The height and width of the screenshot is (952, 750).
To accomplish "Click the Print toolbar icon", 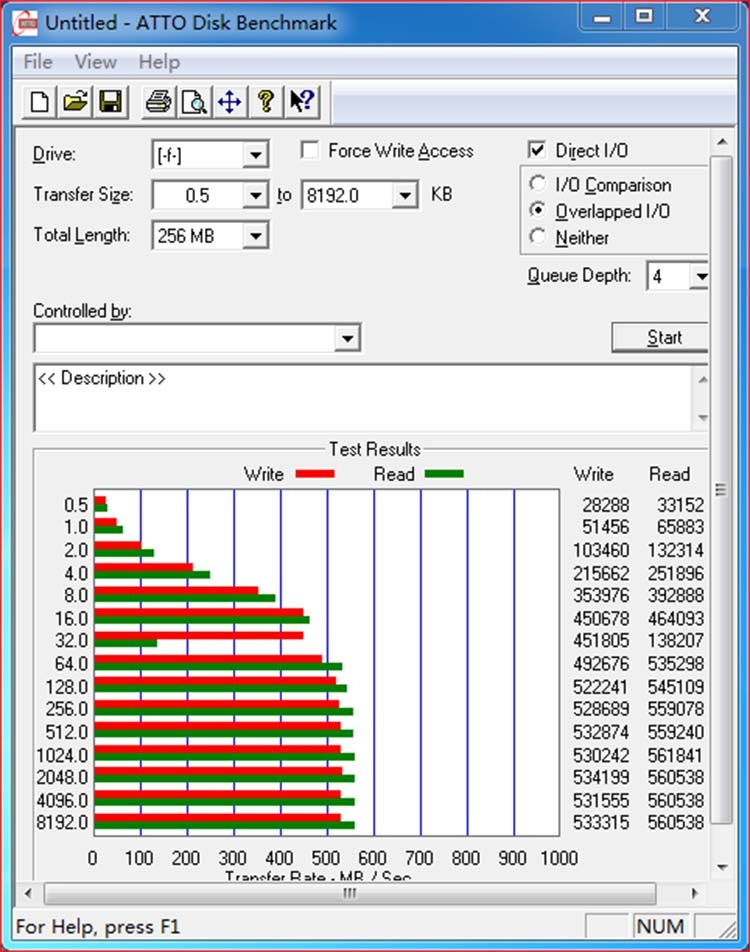I will tap(158, 101).
